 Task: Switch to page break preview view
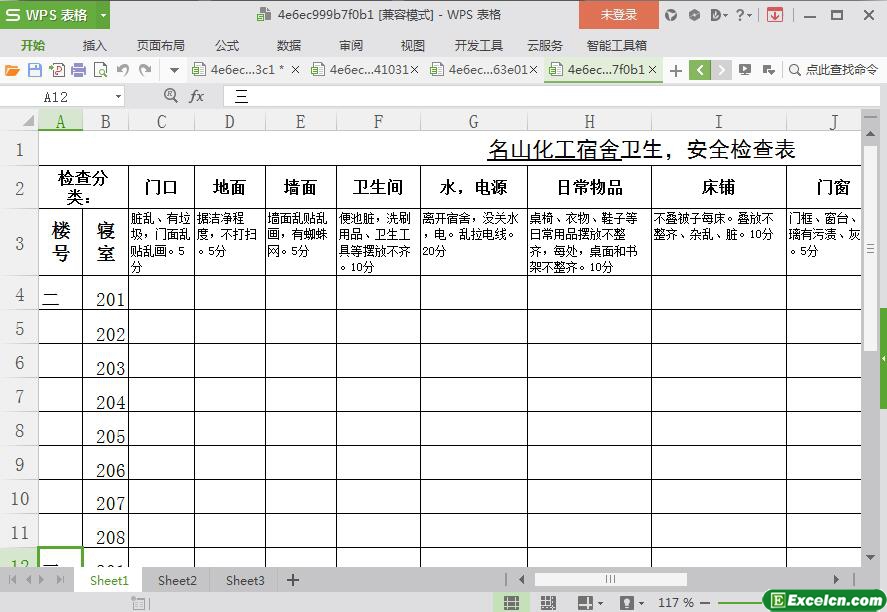(x=548, y=603)
